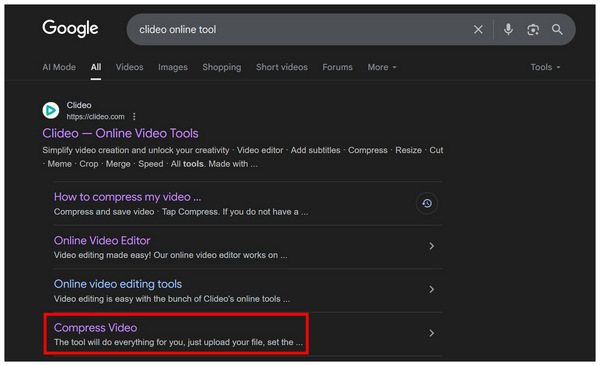Viewport: 600px width, 366px height.
Task: Switch to Short videos tab
Action: click(282, 67)
